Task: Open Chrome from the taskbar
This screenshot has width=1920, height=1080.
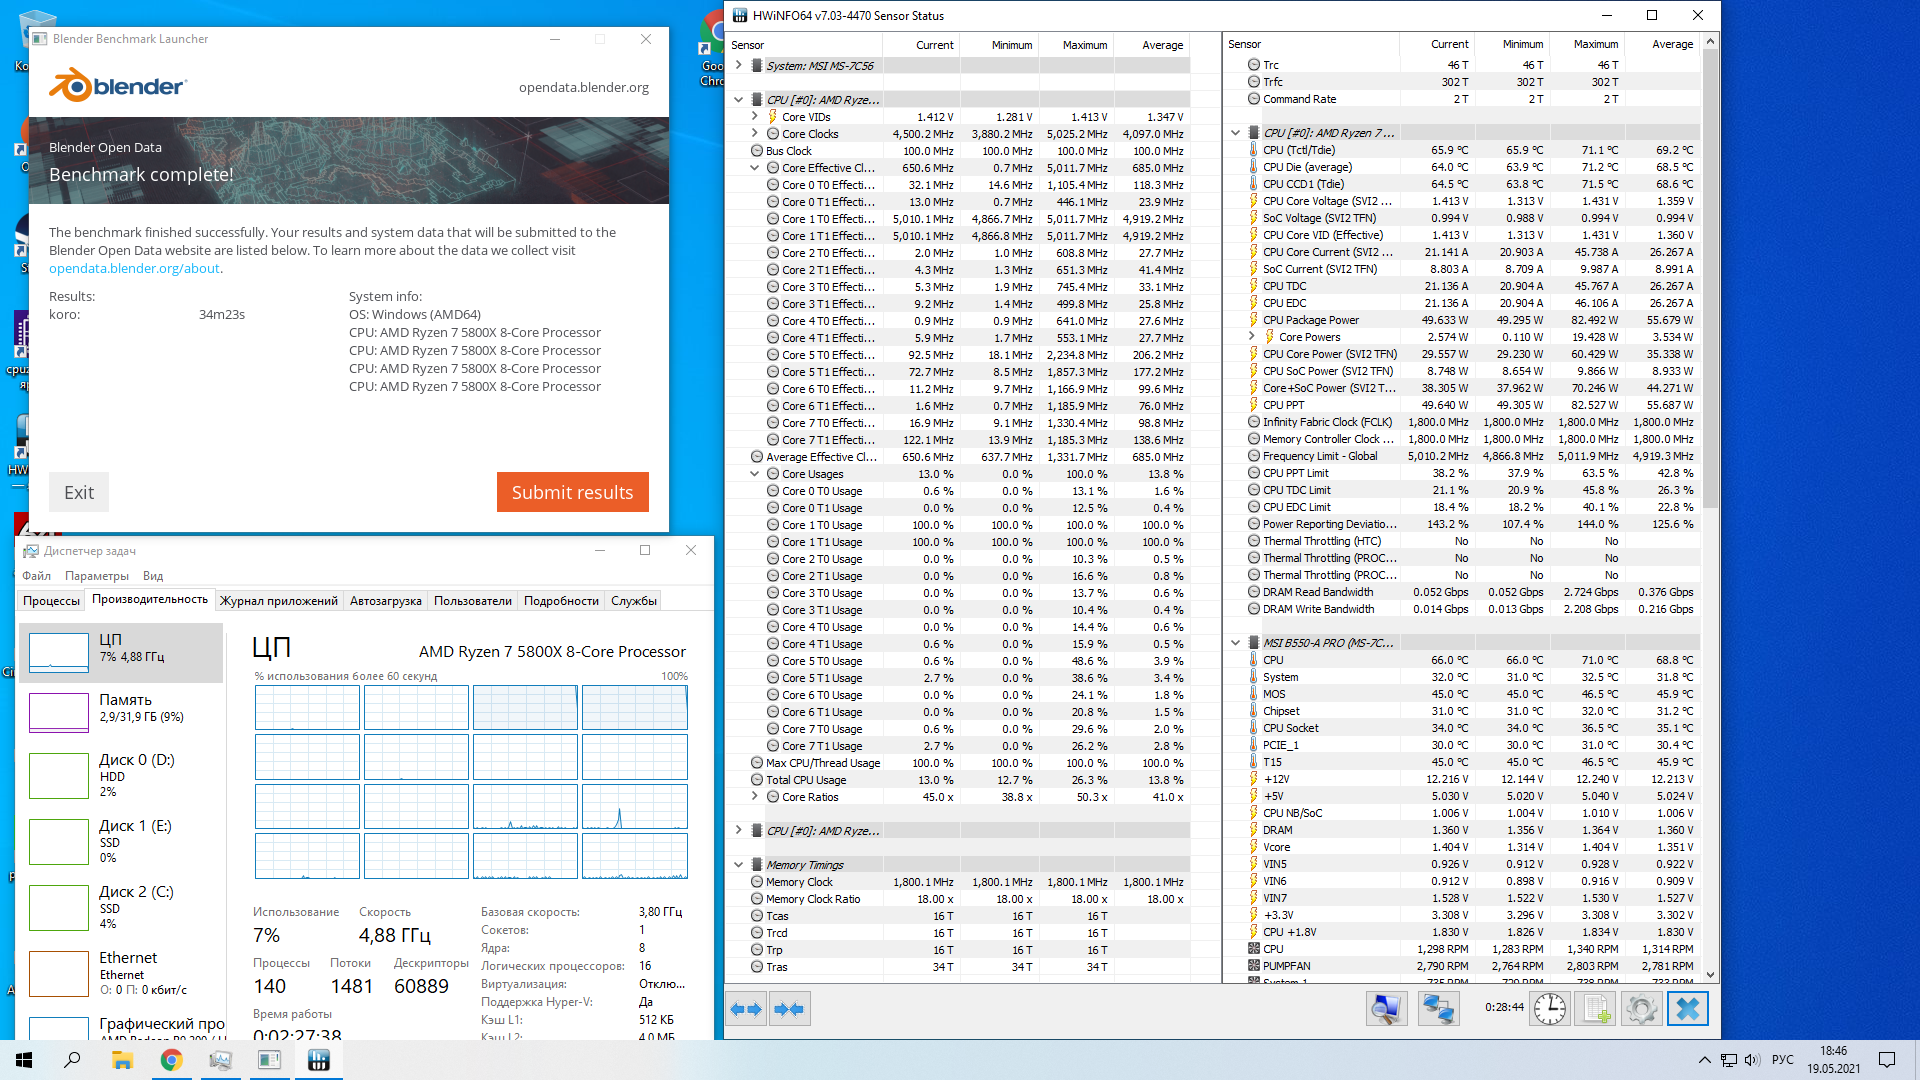Action: click(171, 1060)
